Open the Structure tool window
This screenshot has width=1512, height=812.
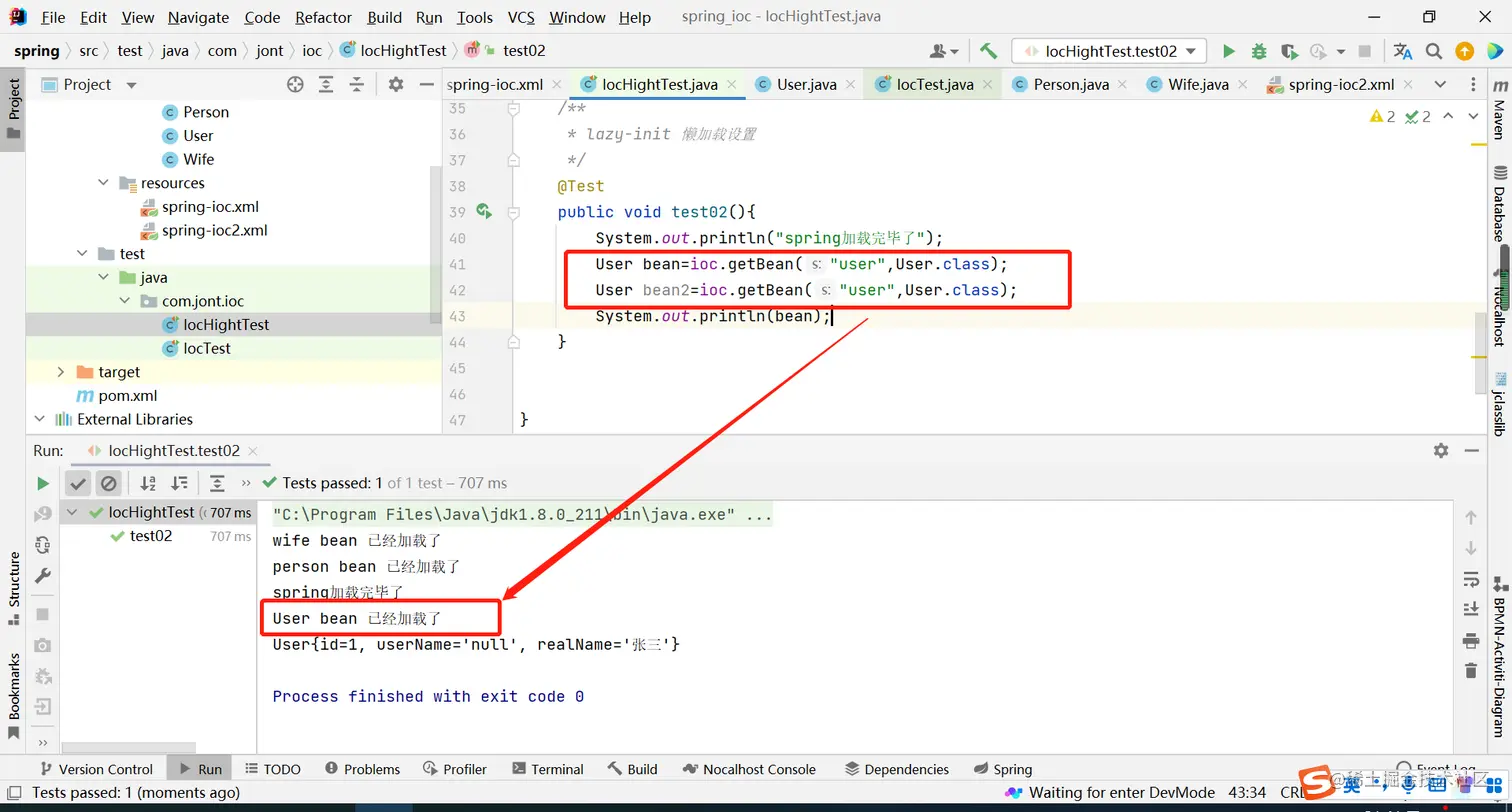pos(14,588)
